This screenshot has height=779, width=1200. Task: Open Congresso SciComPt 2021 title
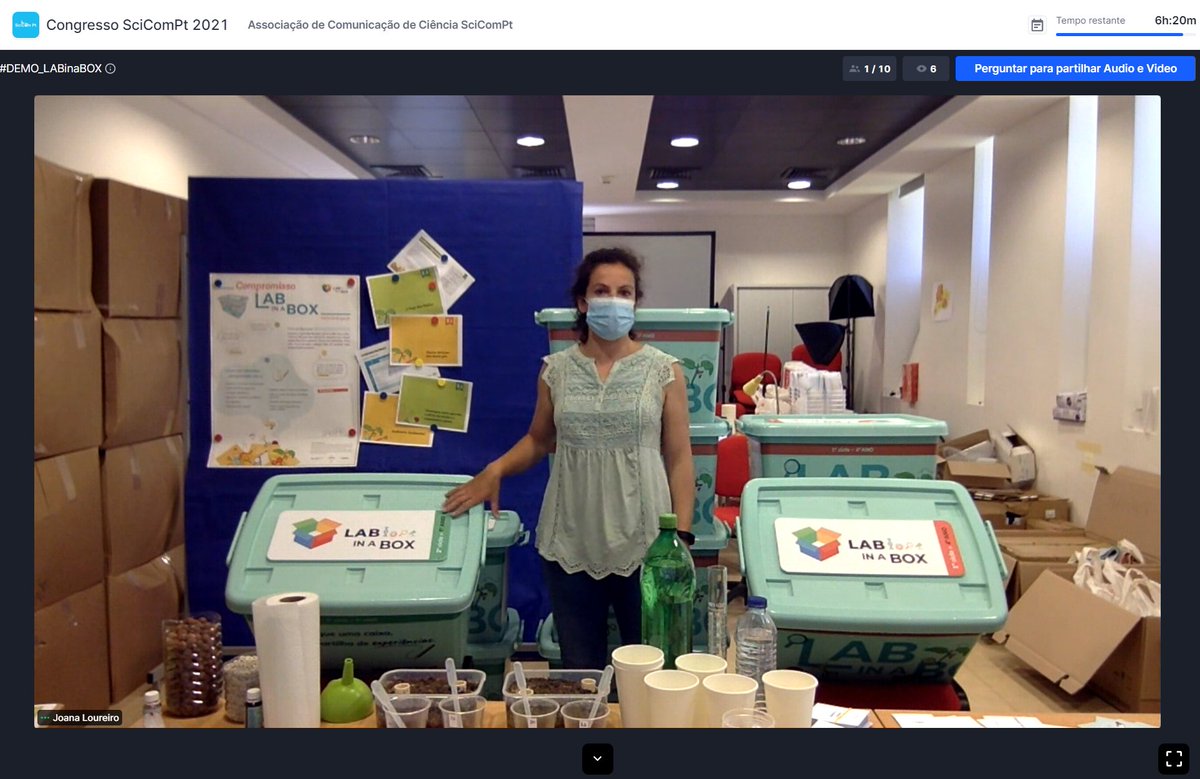point(137,24)
